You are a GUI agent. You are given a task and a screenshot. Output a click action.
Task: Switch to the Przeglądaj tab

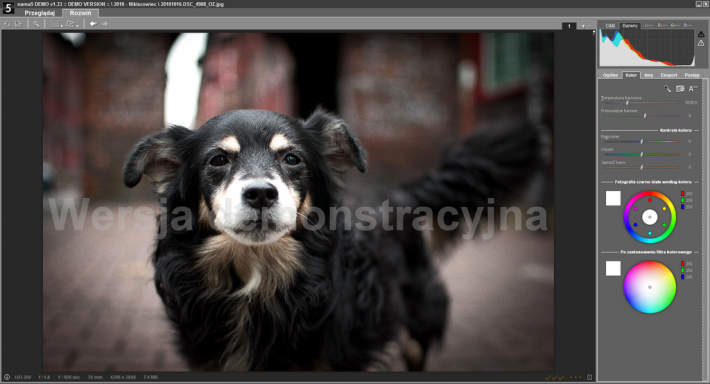pos(39,13)
